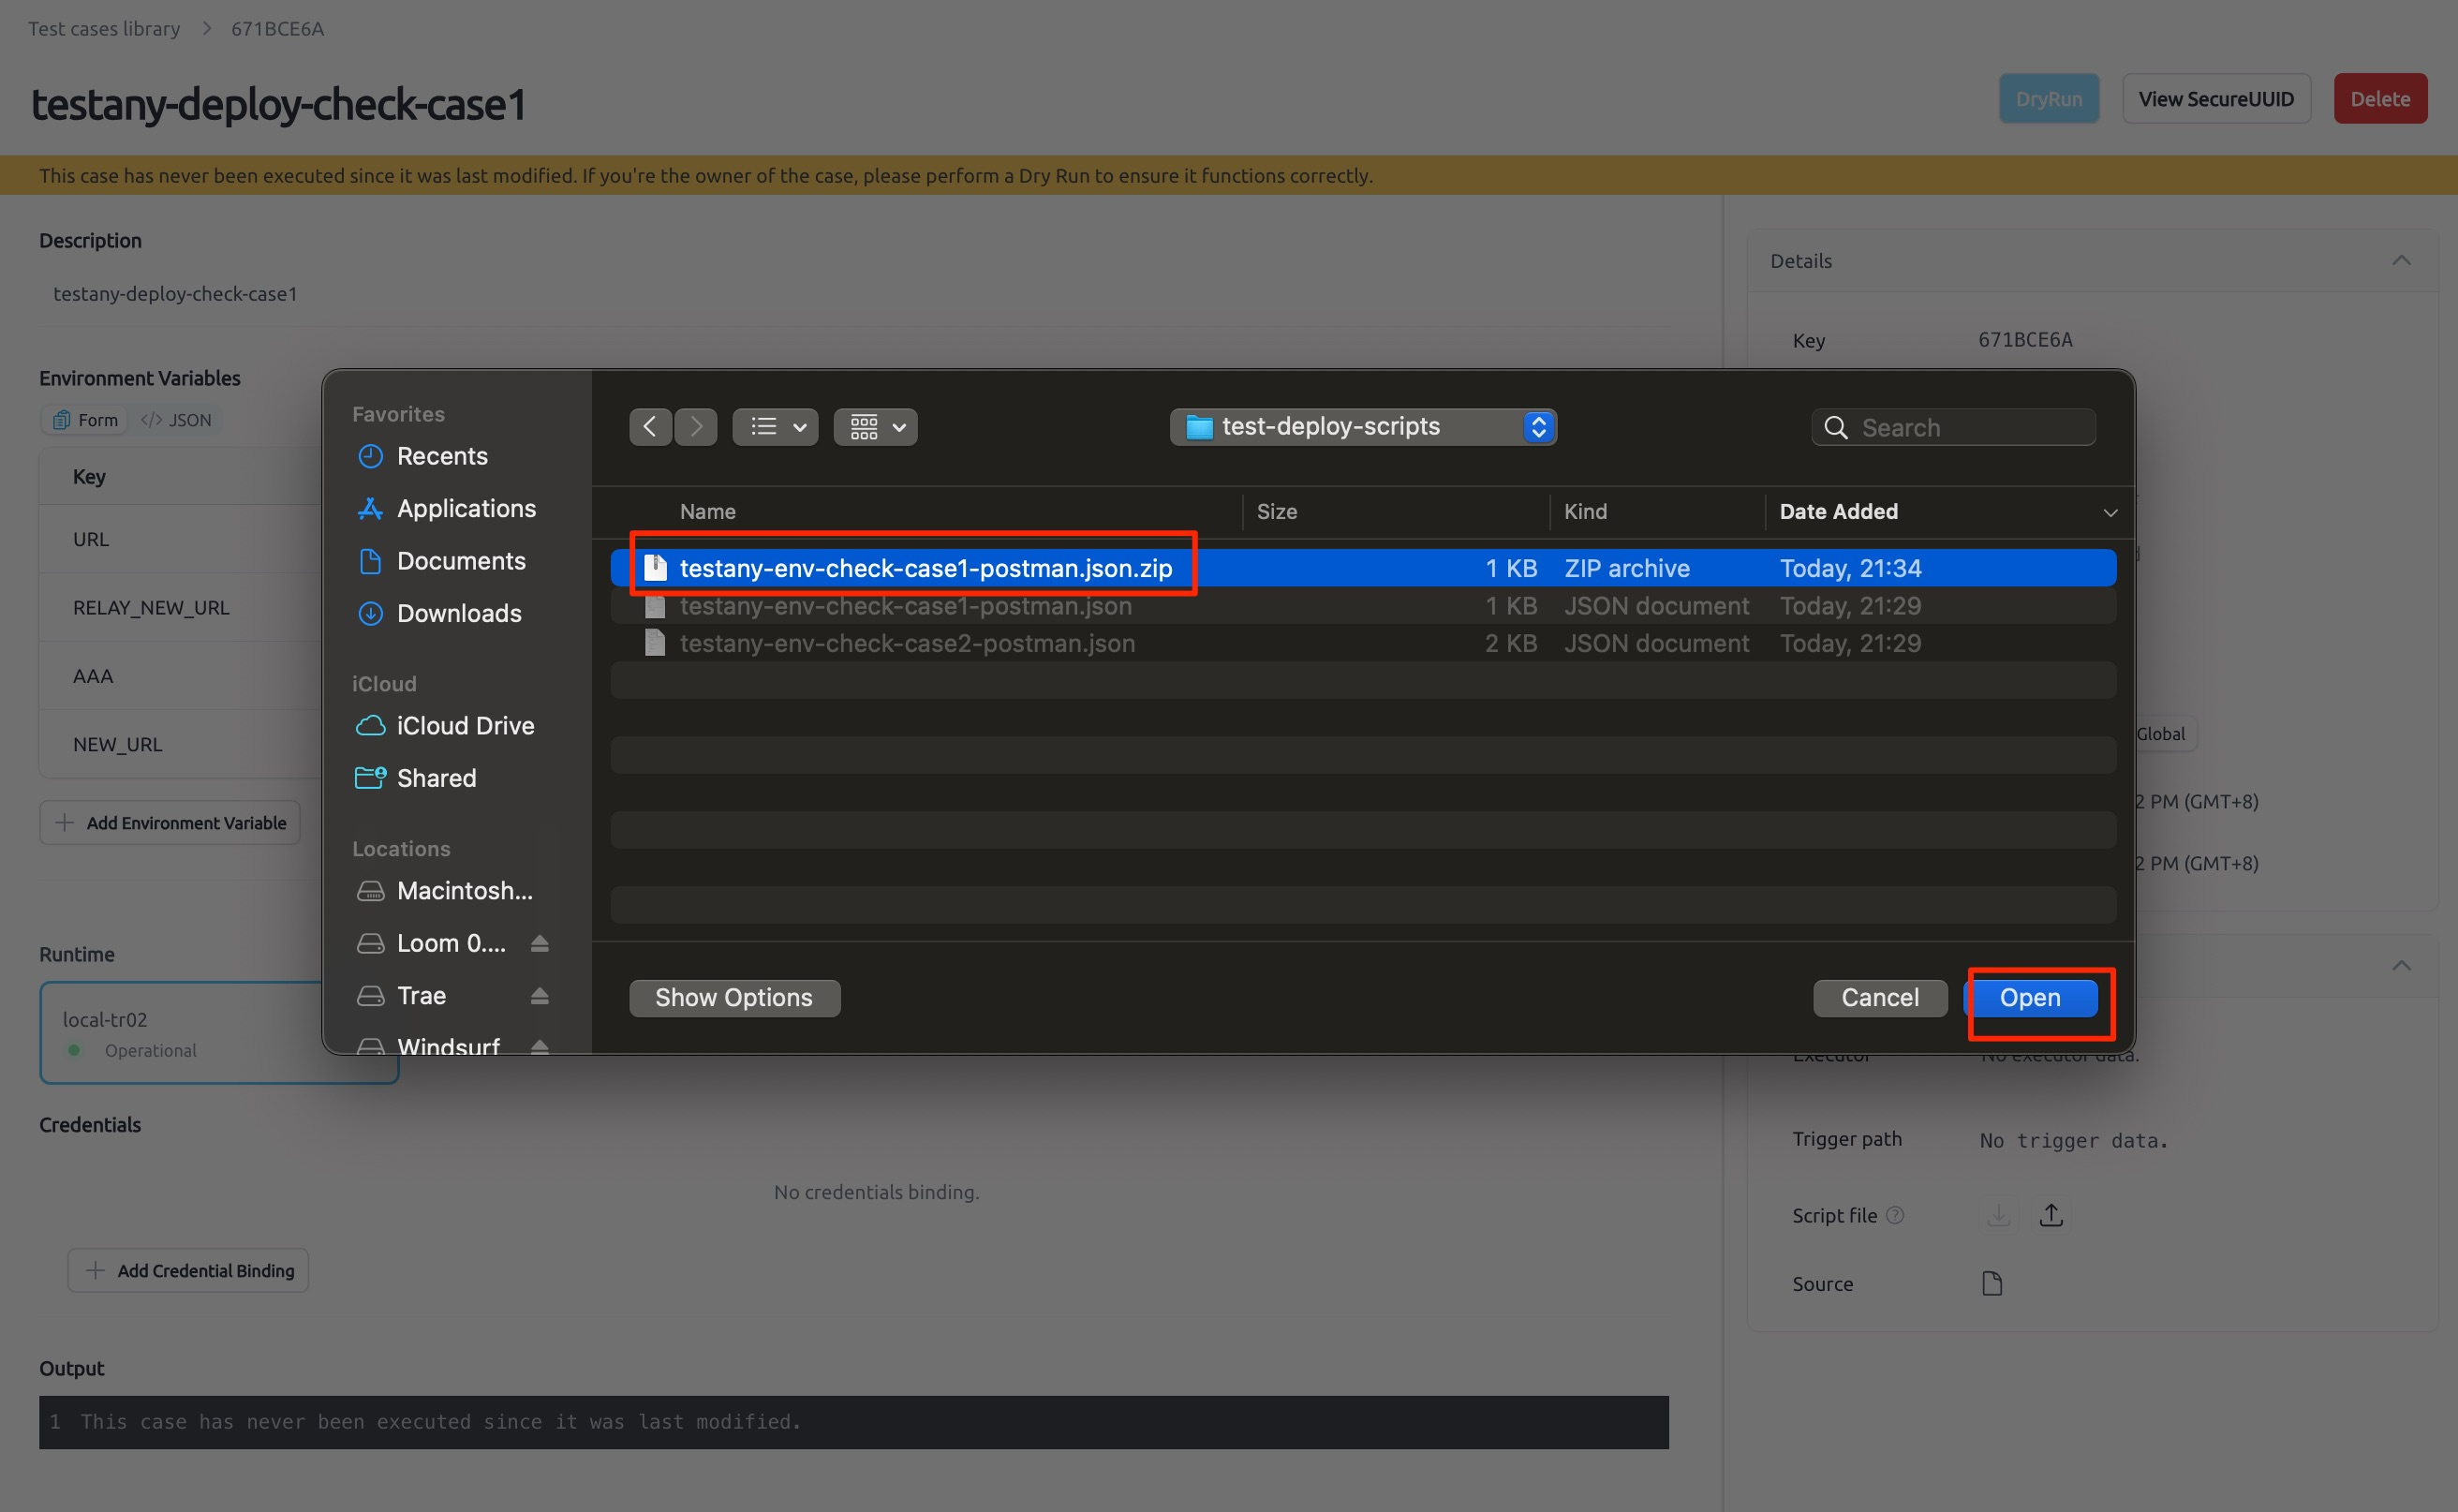This screenshot has height=1512, width=2458.
Task: Click the Show Options button
Action: (734, 997)
